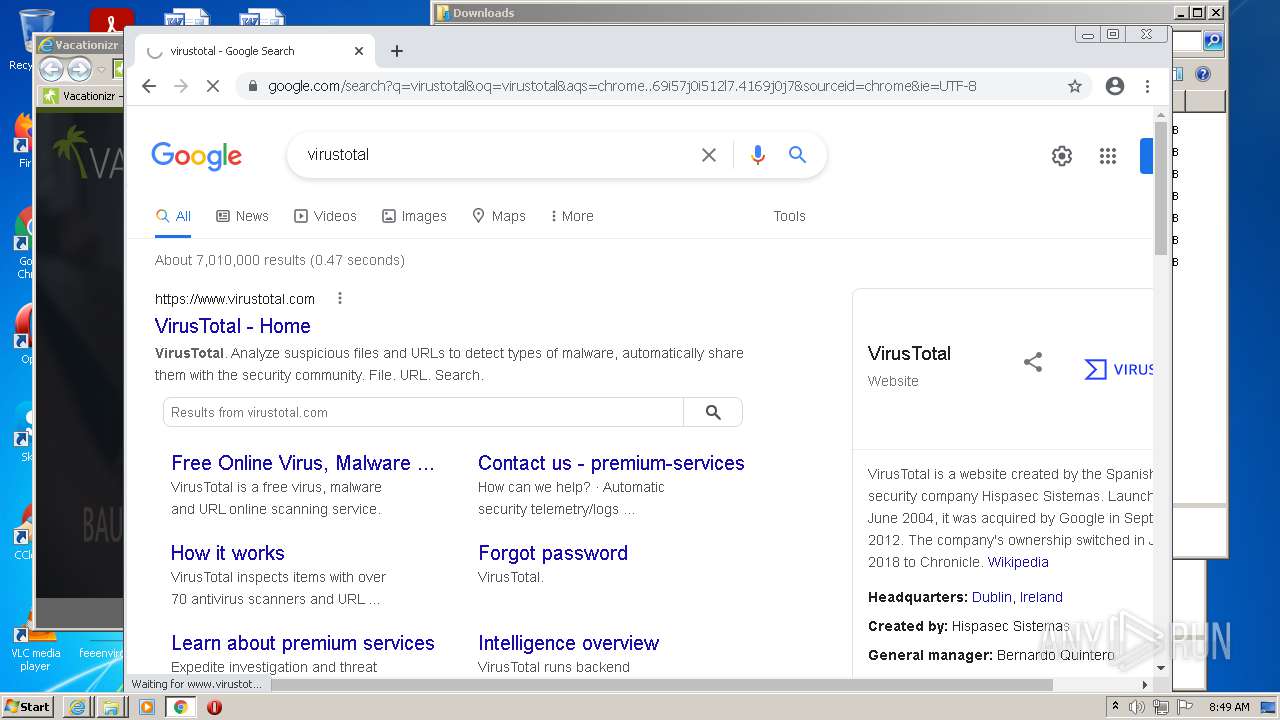The width and height of the screenshot is (1280, 720).
Task: Open Google search settings gear
Action: (x=1062, y=156)
